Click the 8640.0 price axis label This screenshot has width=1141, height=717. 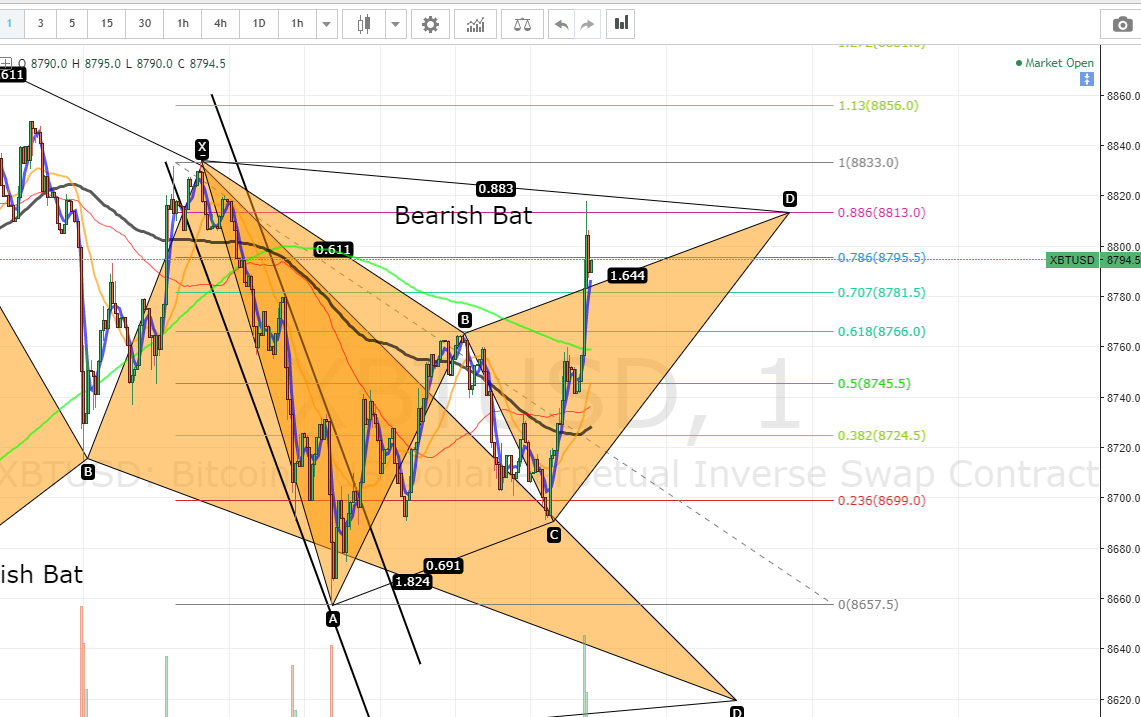(x=1123, y=649)
